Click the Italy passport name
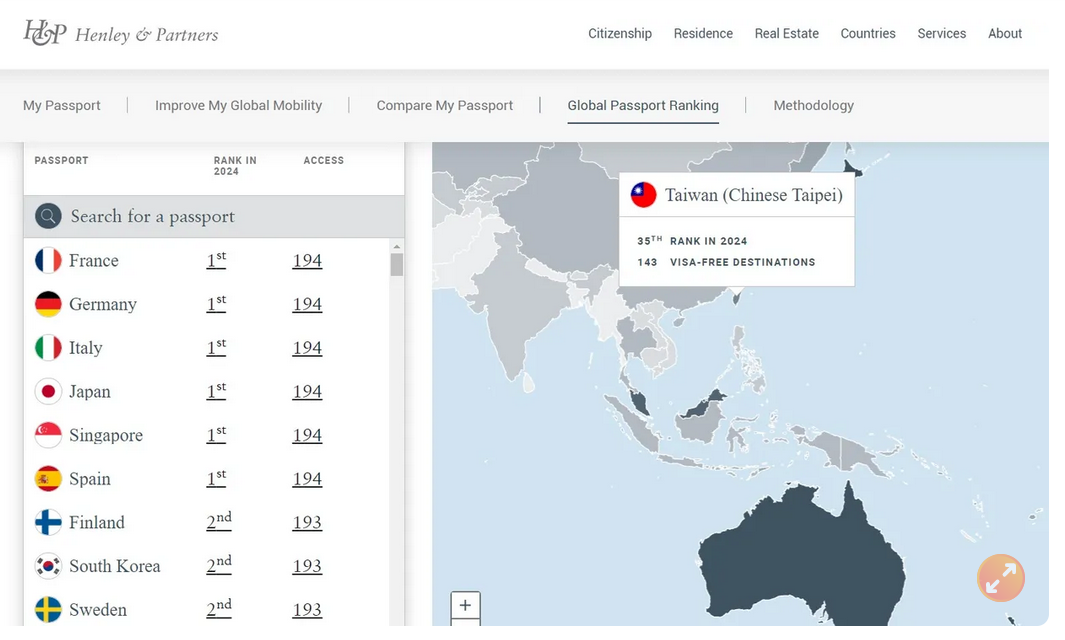Viewport: 1065px width, 640px height. [86, 348]
